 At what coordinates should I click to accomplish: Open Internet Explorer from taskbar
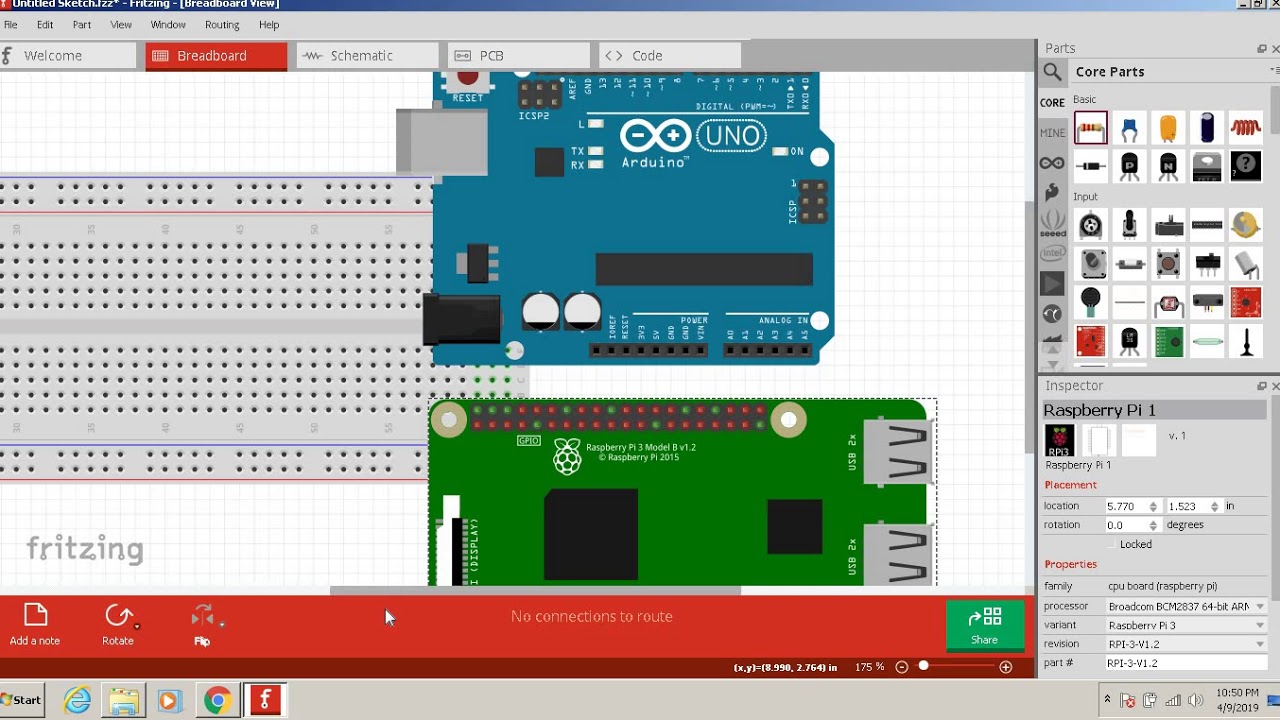[77, 700]
